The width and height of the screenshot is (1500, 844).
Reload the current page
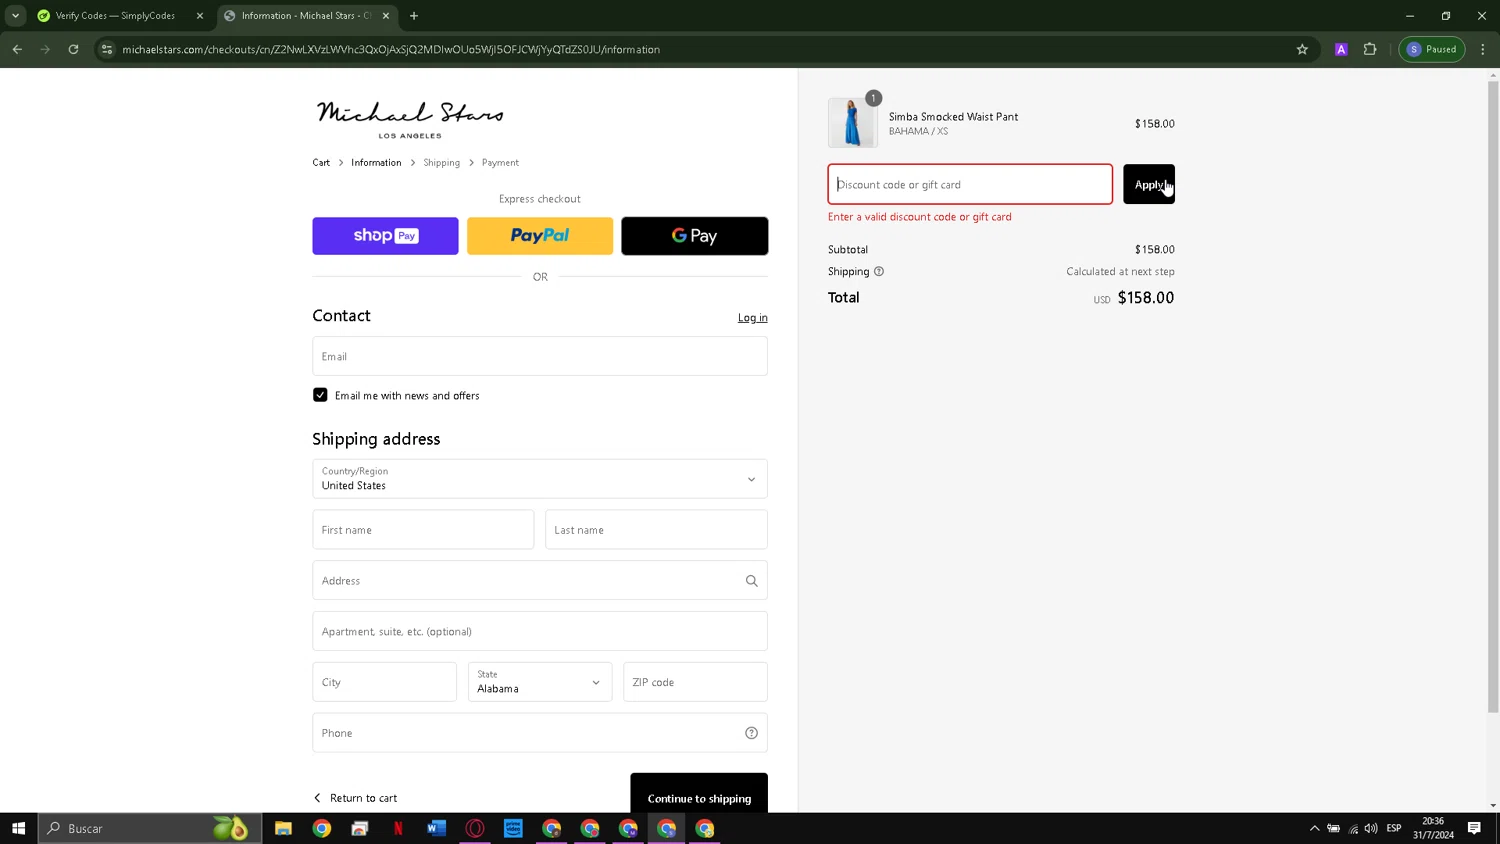[73, 49]
